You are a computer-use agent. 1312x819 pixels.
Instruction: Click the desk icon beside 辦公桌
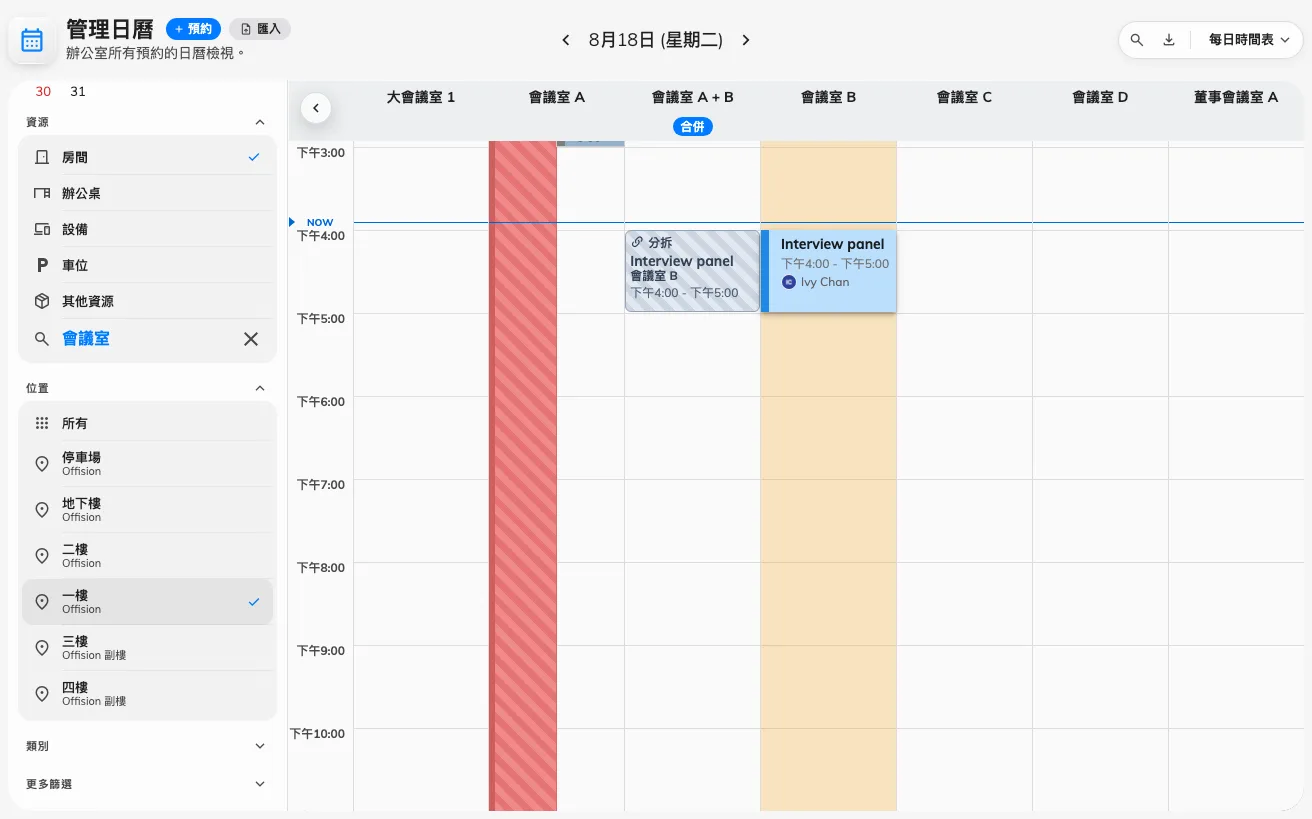click(x=42, y=193)
